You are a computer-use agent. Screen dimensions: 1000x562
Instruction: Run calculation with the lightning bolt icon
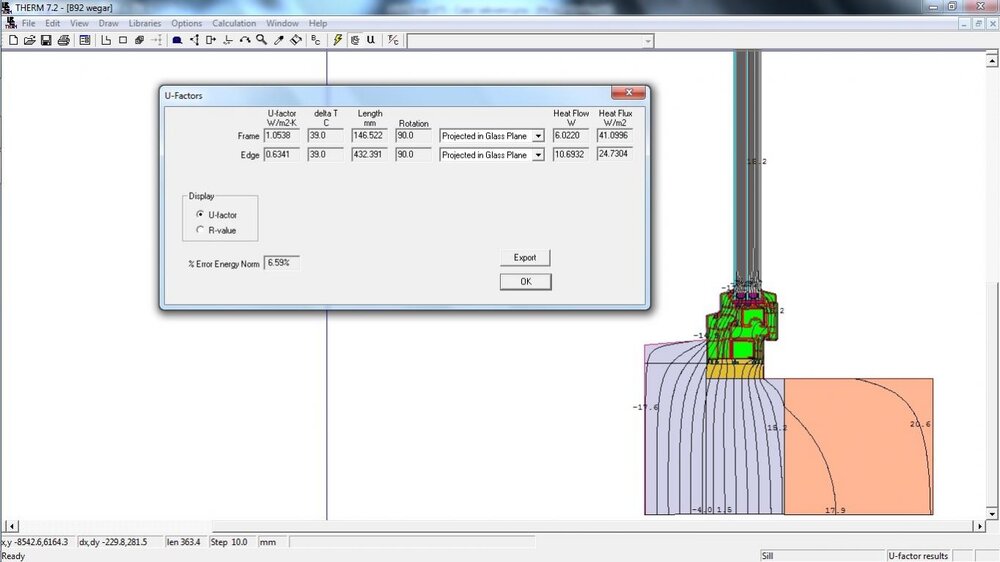pyautogui.click(x=338, y=40)
